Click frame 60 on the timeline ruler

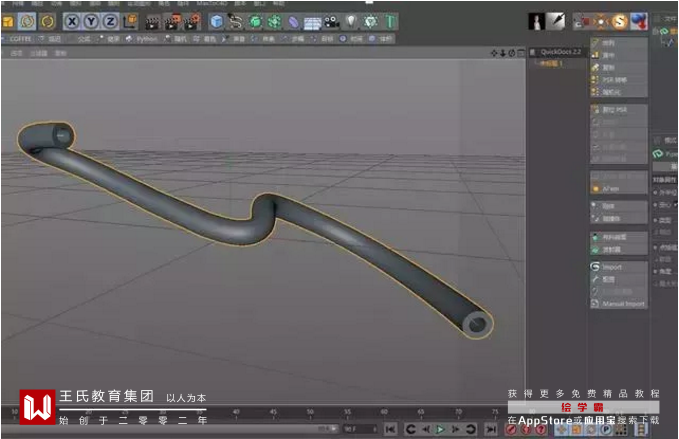[x=384, y=413]
